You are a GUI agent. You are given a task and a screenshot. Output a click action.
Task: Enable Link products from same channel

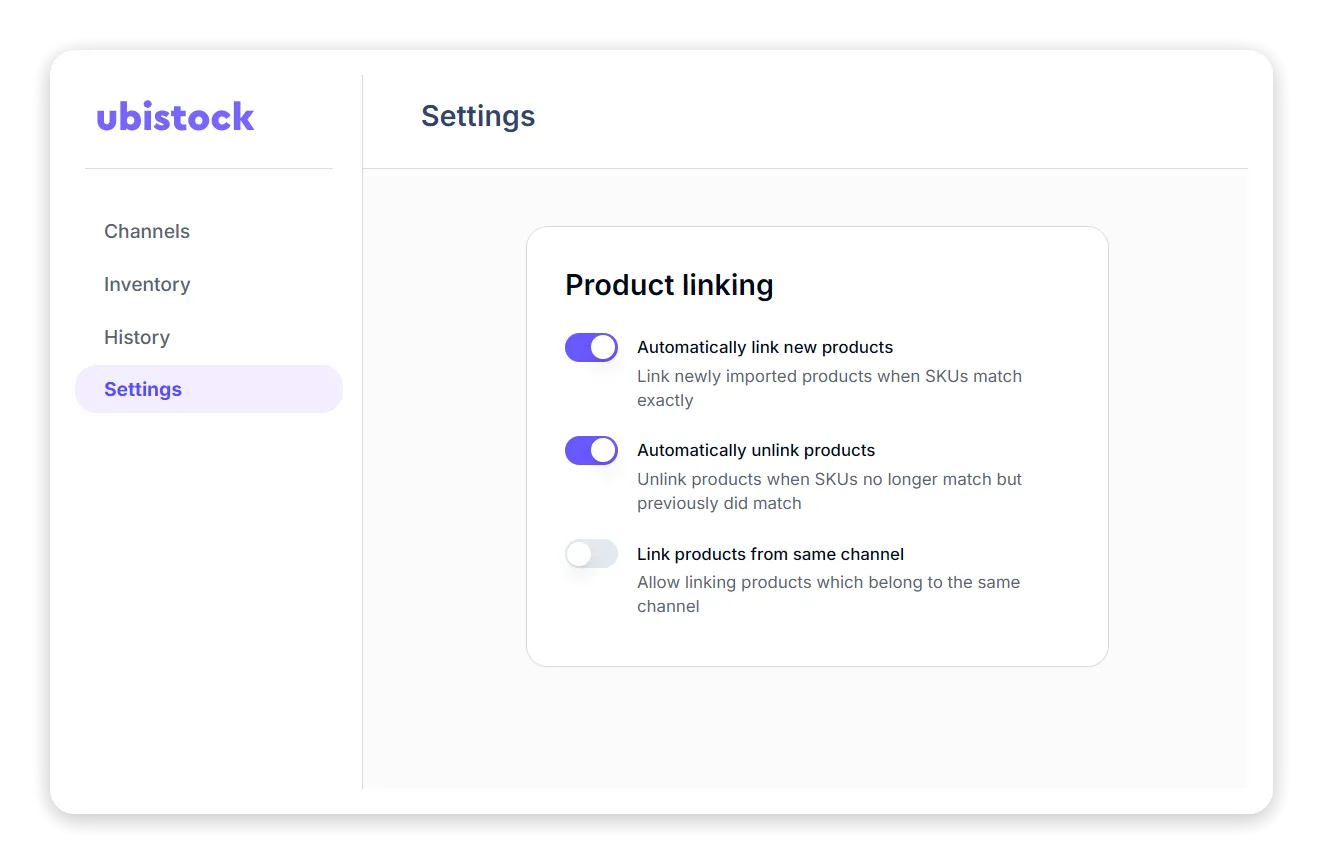[591, 554]
